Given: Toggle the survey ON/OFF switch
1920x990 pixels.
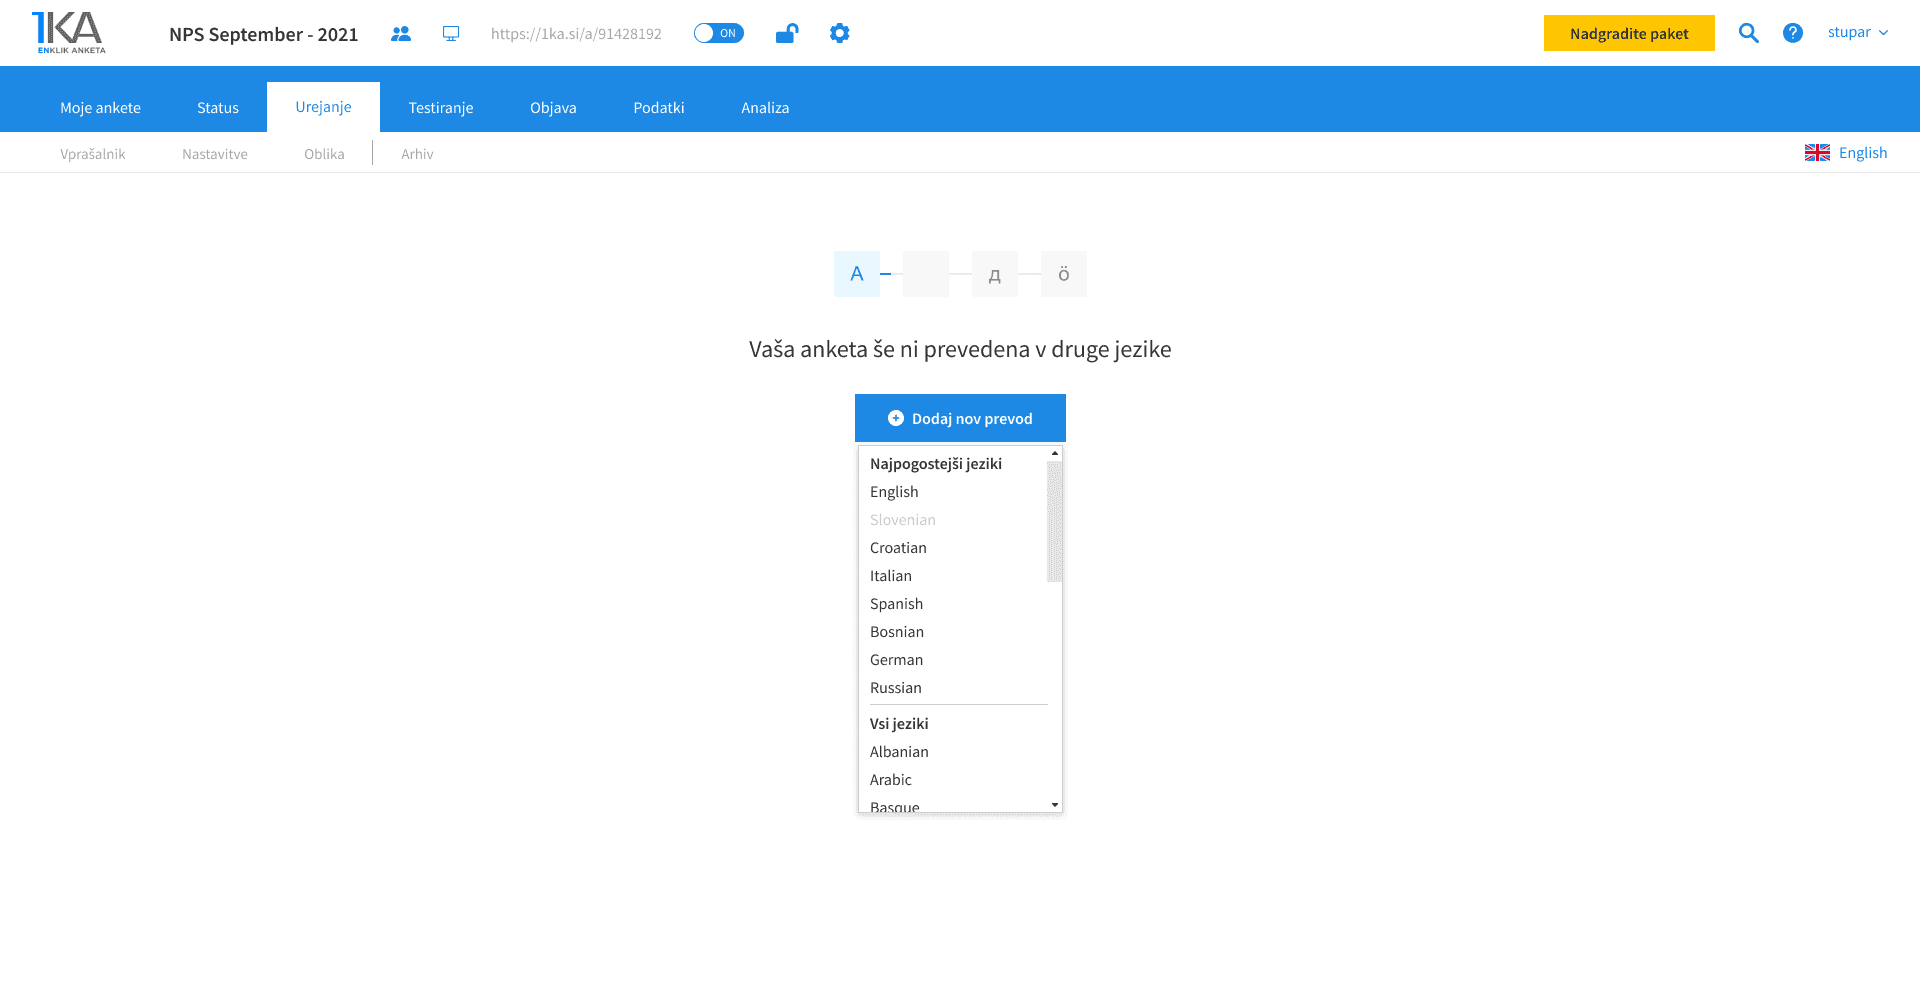Looking at the screenshot, I should pos(718,33).
